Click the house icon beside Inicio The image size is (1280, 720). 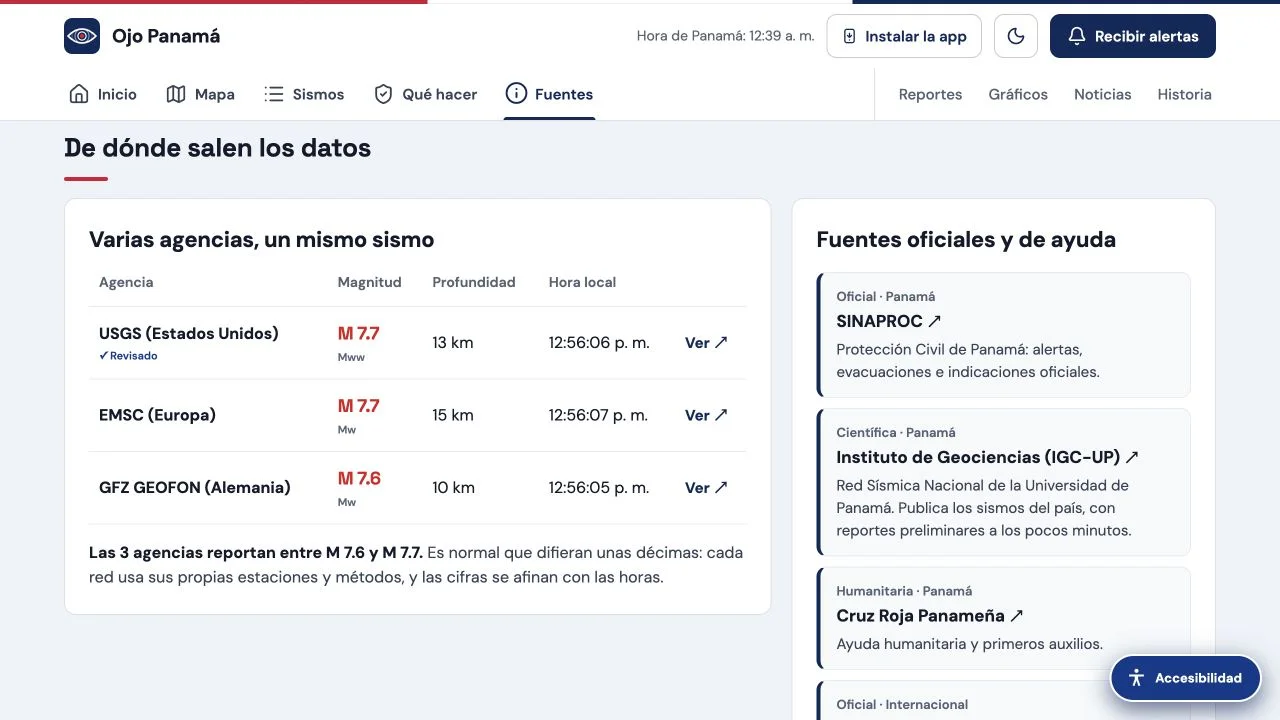coord(79,94)
